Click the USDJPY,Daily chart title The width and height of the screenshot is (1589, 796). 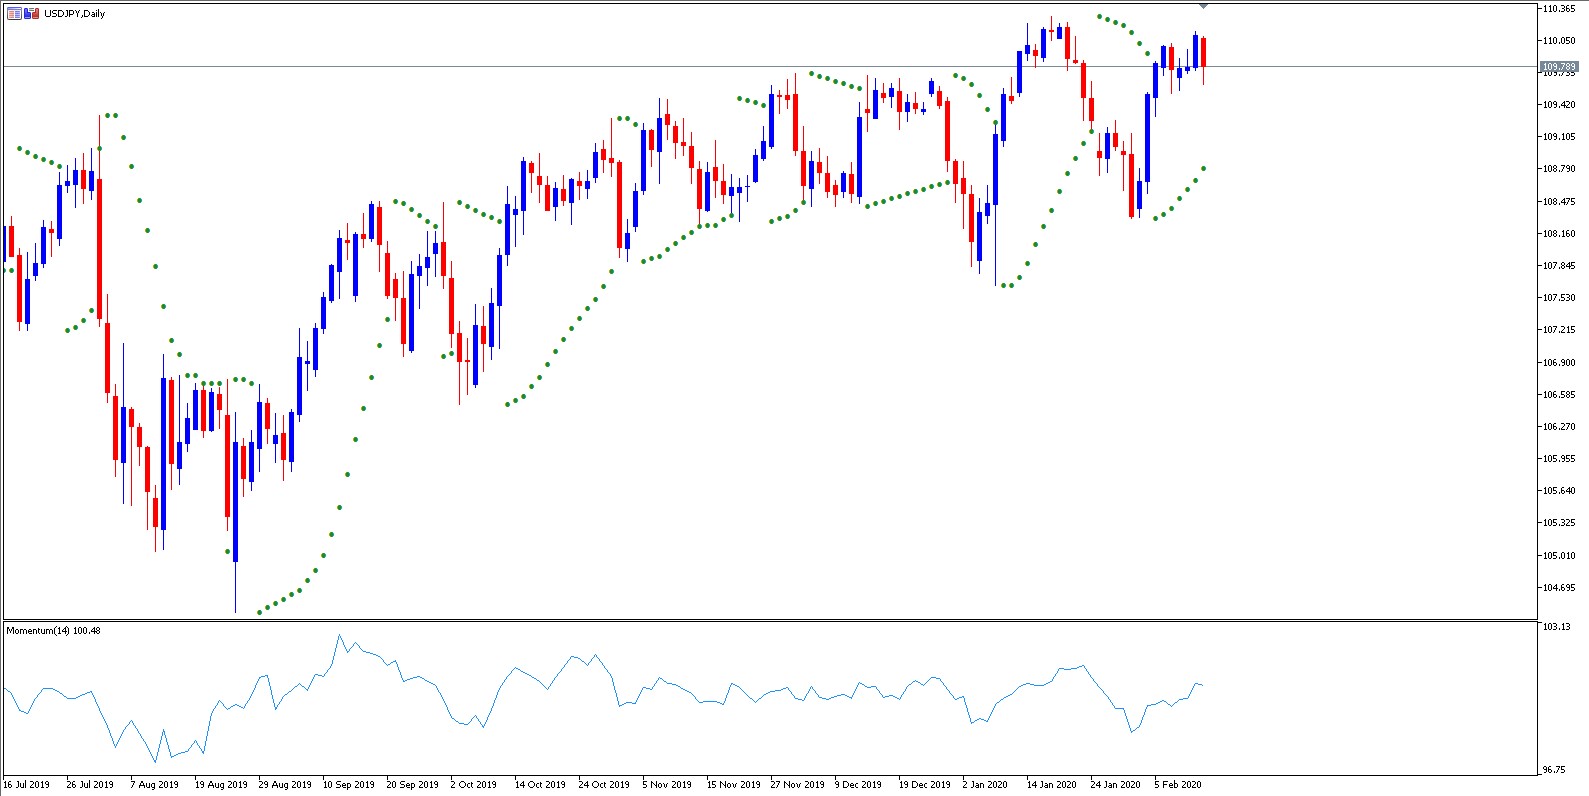pyautogui.click(x=74, y=14)
